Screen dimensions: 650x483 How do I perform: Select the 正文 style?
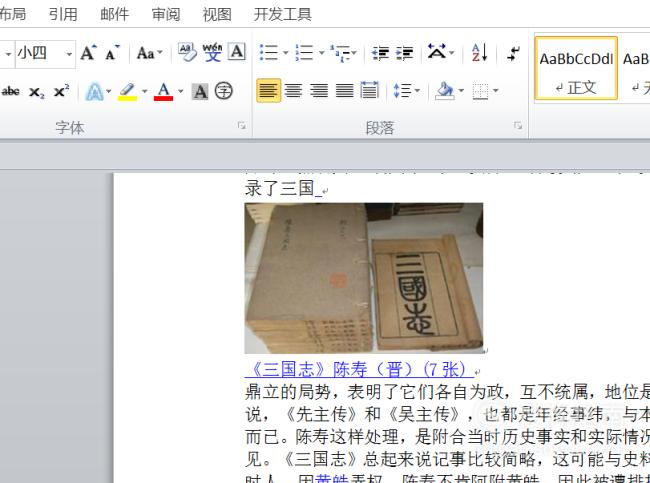pos(576,68)
